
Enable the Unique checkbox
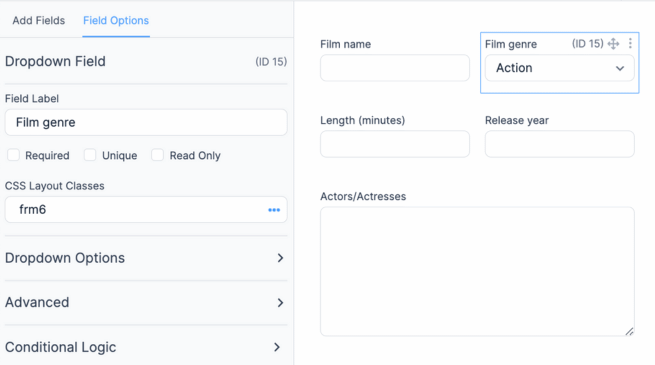pyautogui.click(x=90, y=155)
